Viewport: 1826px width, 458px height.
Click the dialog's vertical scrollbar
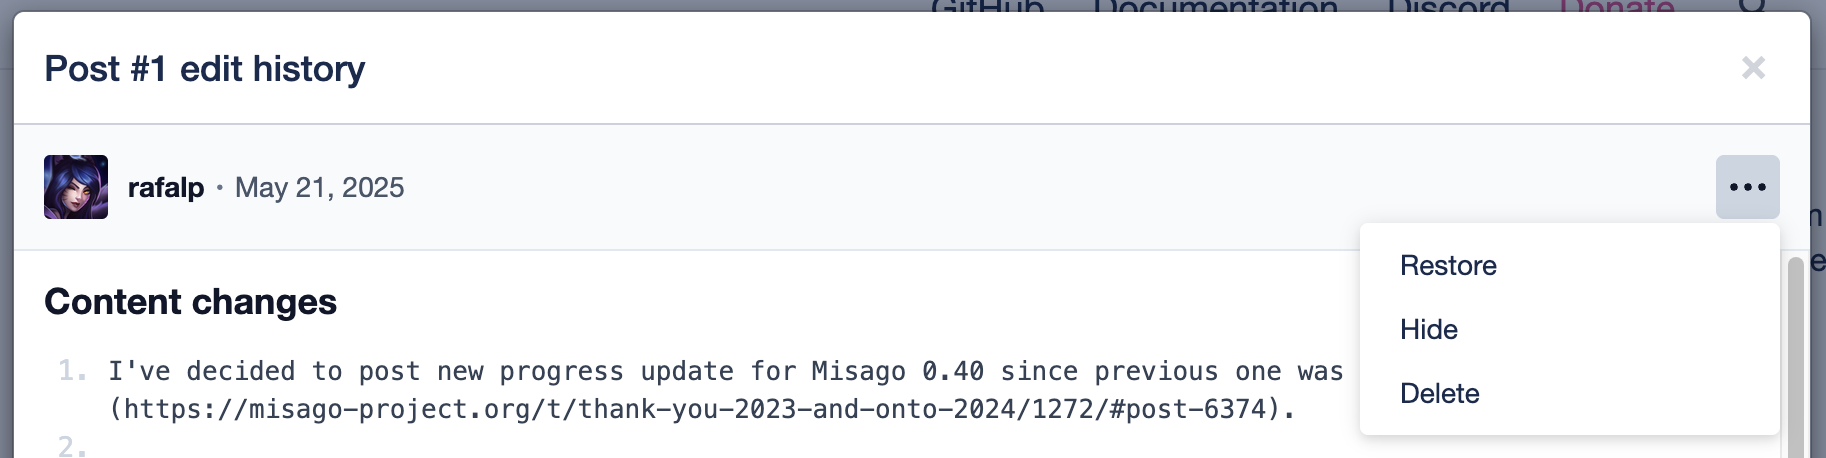[x=1795, y=360]
